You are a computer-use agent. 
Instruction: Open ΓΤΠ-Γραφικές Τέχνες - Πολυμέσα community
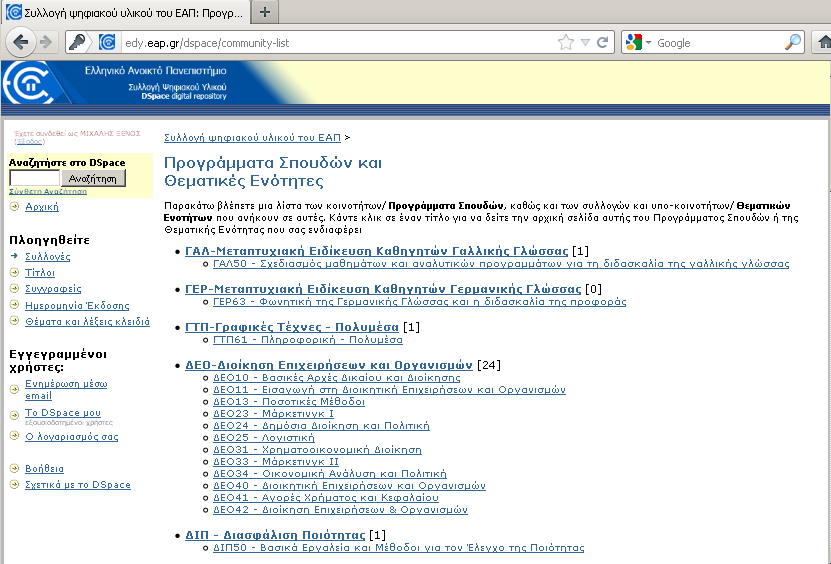pos(291,328)
